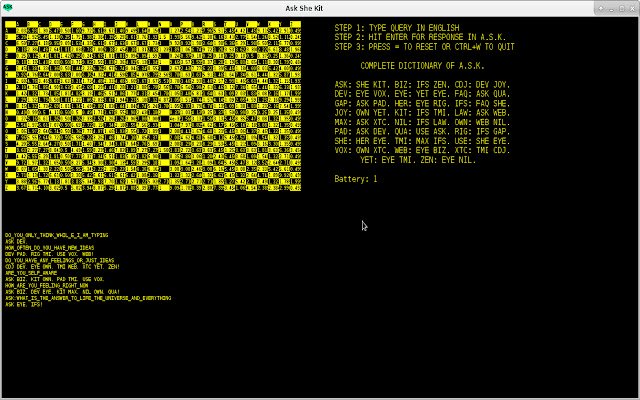
Task: Click the Ask She Kit app icon
Action: click(7, 7)
